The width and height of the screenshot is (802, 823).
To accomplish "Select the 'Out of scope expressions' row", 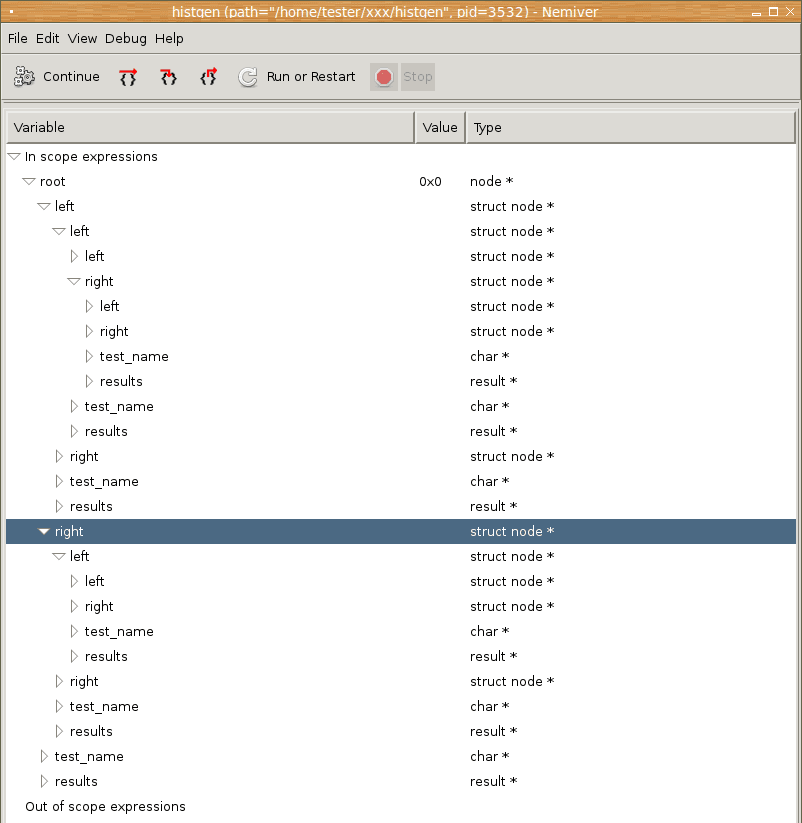I will [105, 807].
